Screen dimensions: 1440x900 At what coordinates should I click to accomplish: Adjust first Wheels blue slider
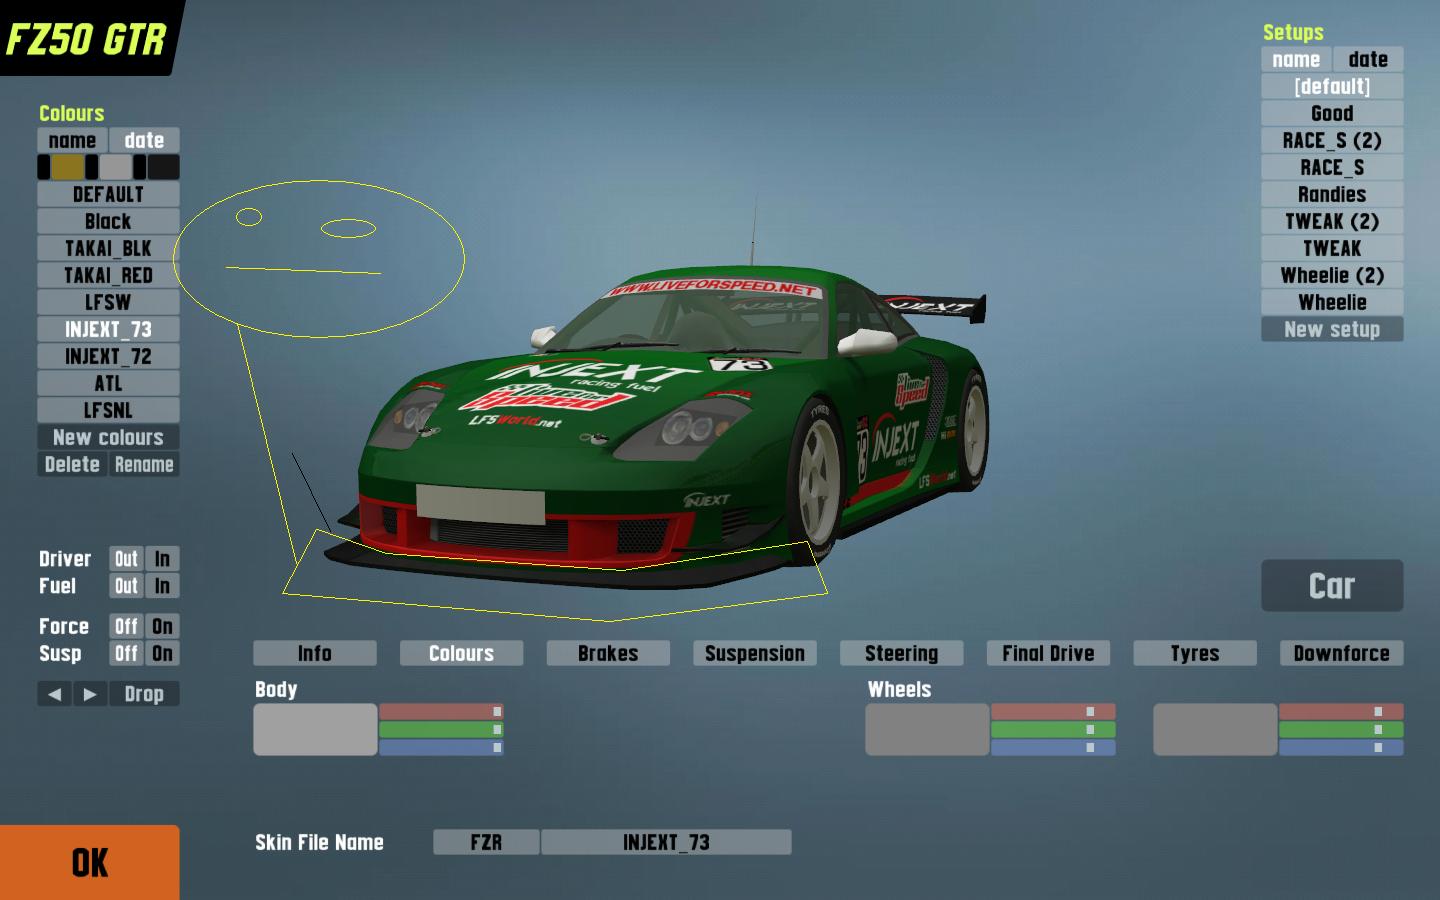[1053, 747]
